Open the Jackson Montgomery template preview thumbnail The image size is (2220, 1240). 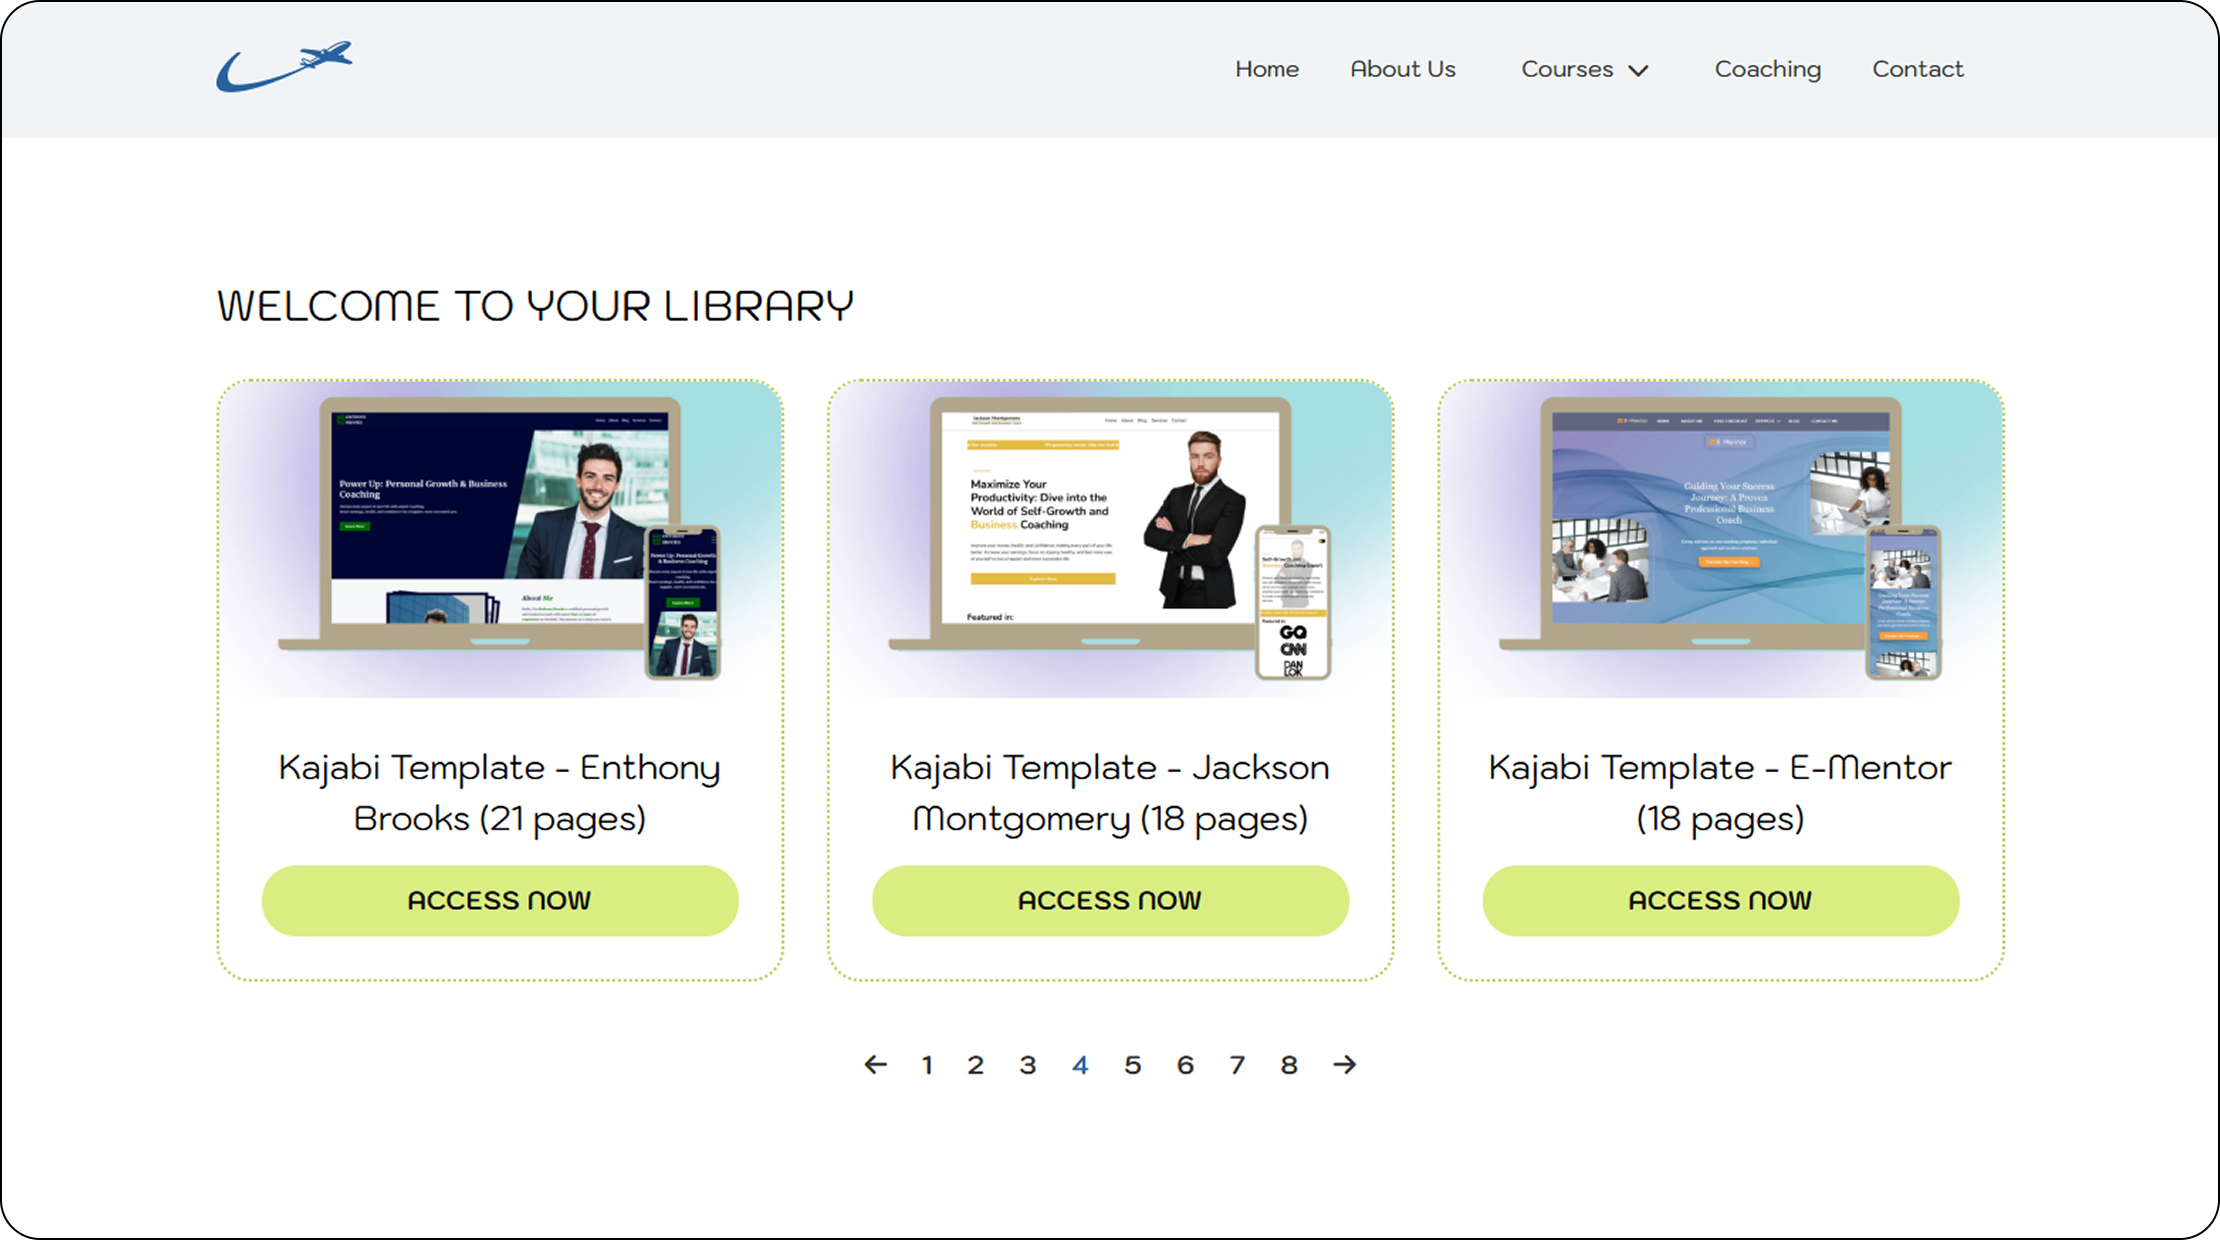(x=1110, y=538)
